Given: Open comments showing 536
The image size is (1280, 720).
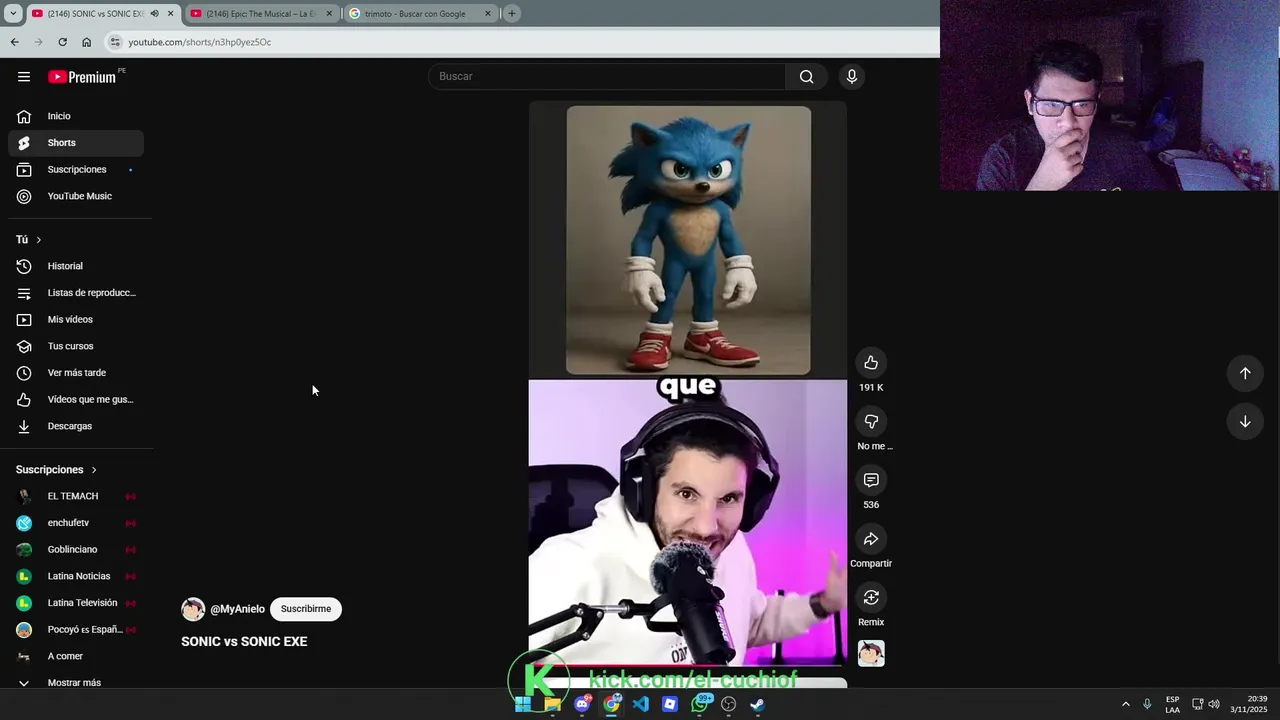Looking at the screenshot, I should point(871,481).
